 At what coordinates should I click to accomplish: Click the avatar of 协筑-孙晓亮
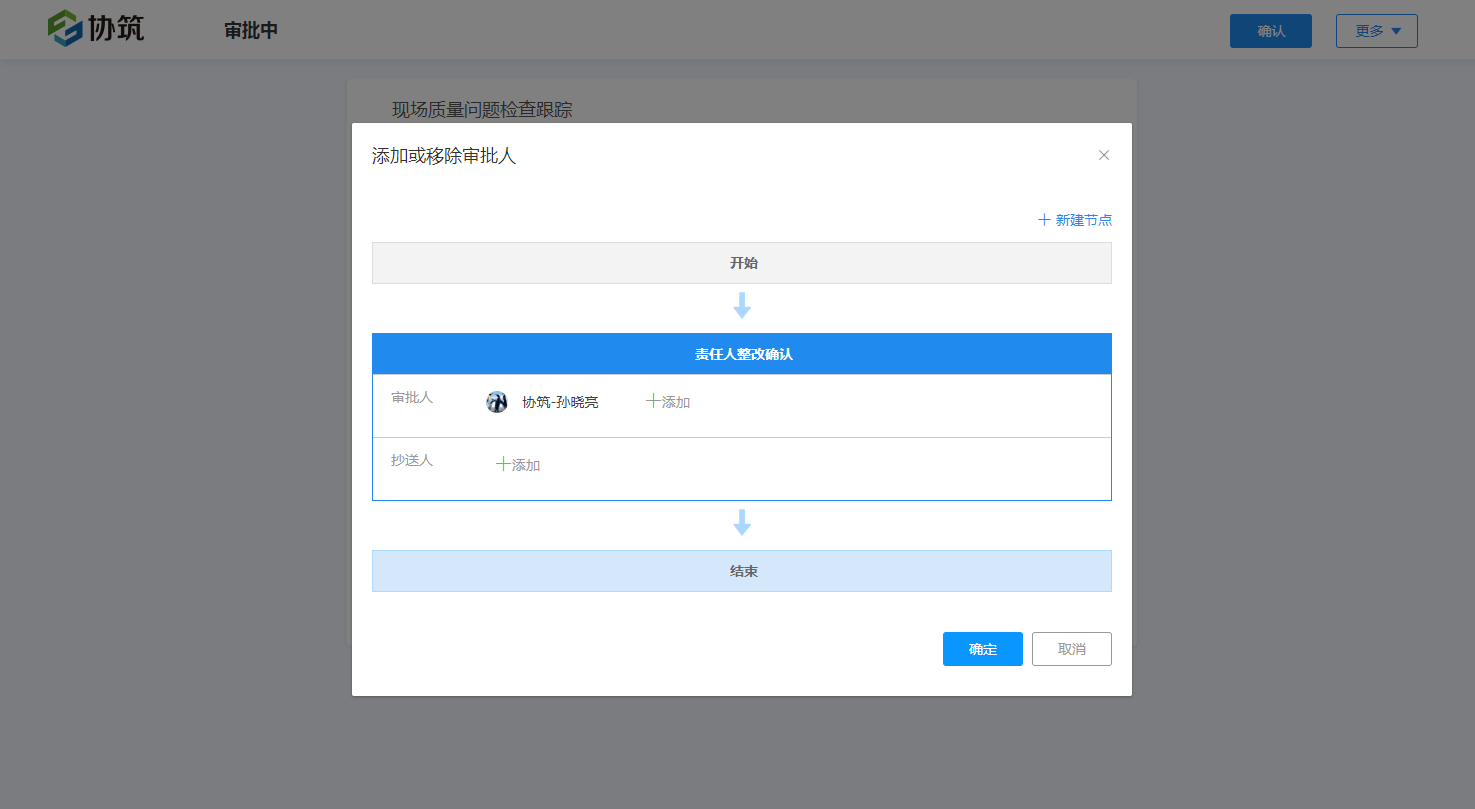coord(497,401)
